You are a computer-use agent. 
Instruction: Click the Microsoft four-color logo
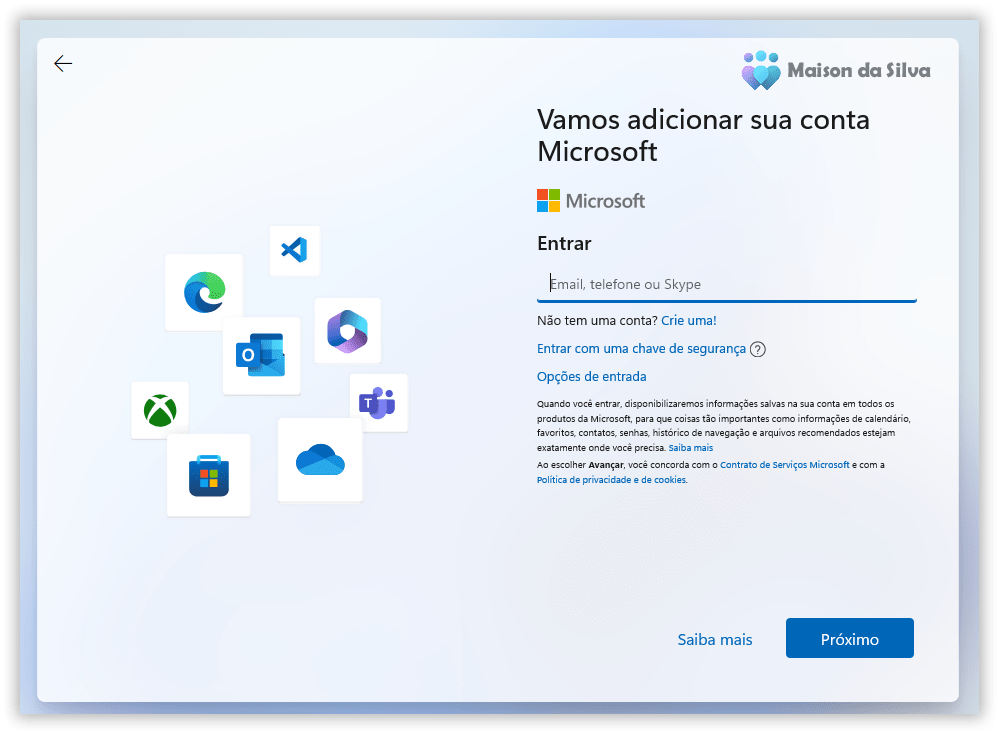549,201
